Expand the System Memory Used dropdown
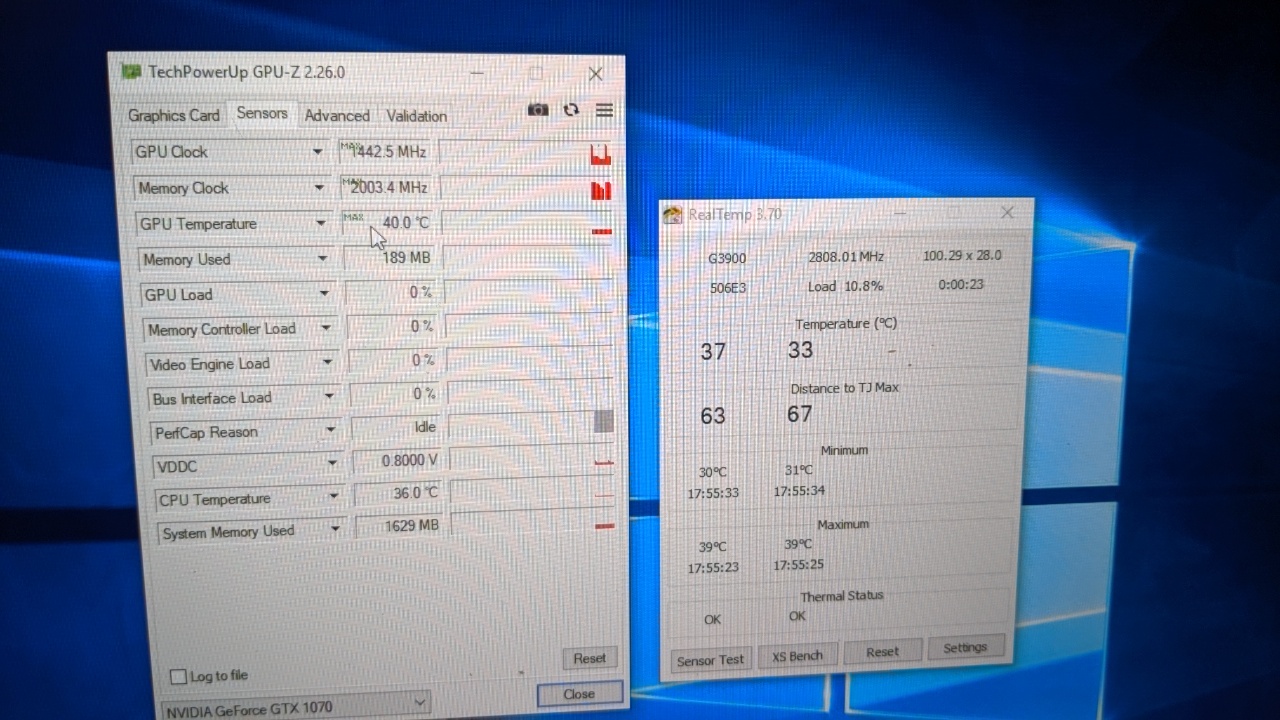The image size is (1280, 720). 336,531
